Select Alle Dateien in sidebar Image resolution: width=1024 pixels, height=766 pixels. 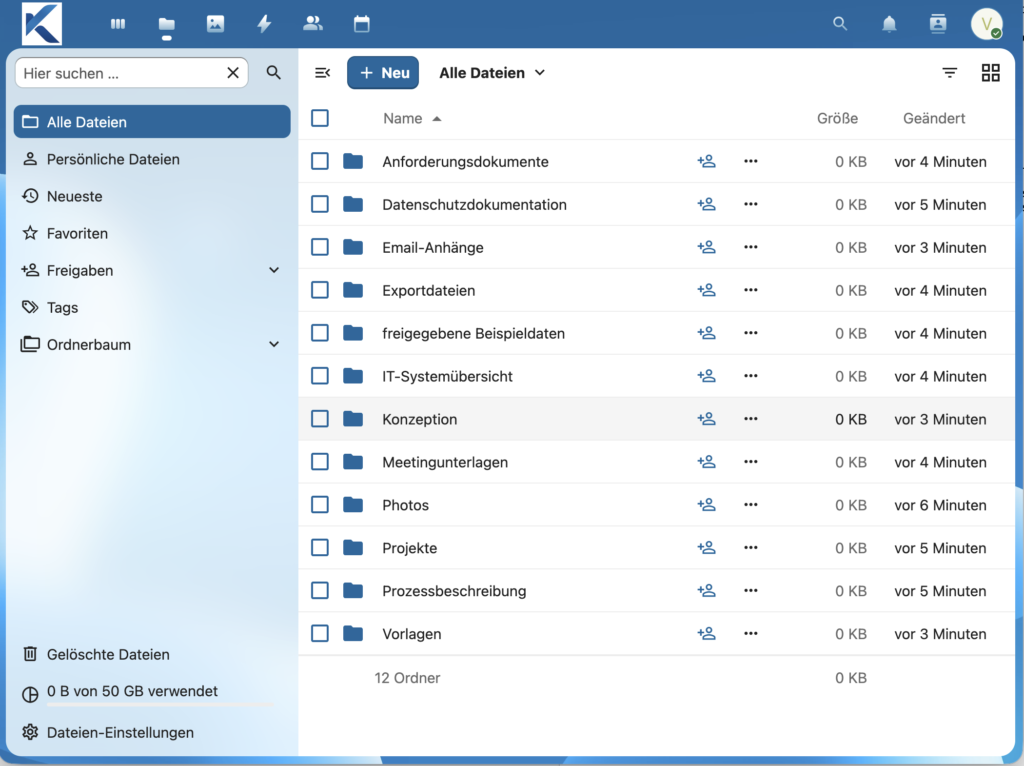pos(152,121)
